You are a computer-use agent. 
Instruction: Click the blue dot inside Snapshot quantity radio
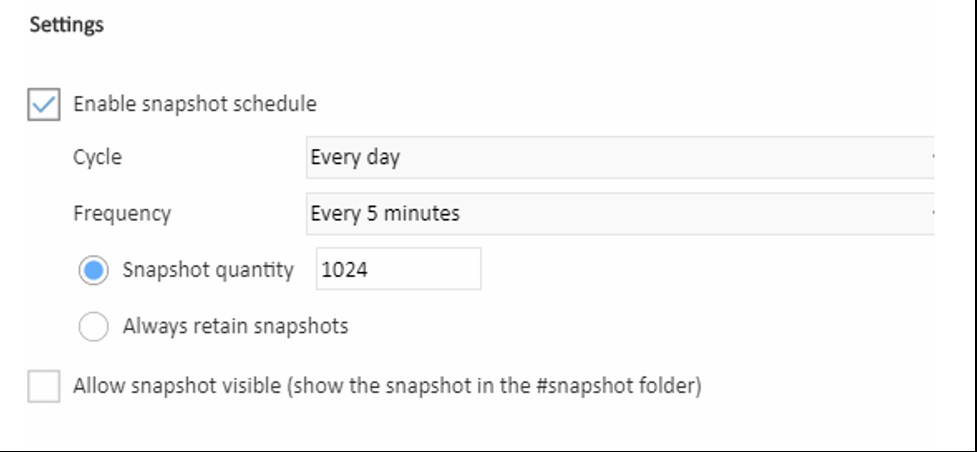pos(94,270)
